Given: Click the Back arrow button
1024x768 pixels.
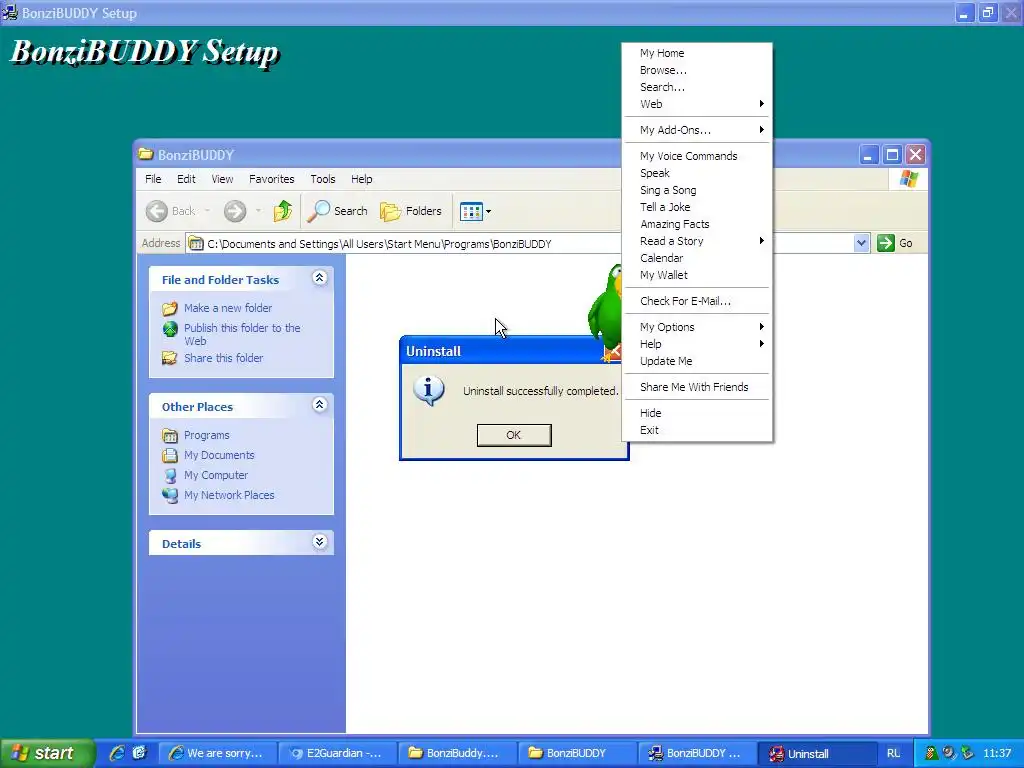Looking at the screenshot, I should coord(157,211).
